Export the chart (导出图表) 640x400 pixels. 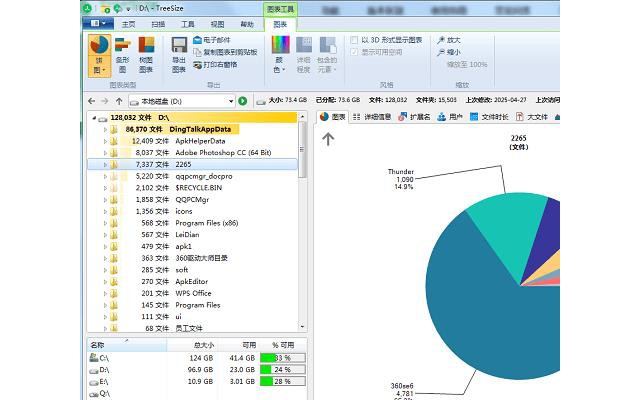tap(179, 56)
